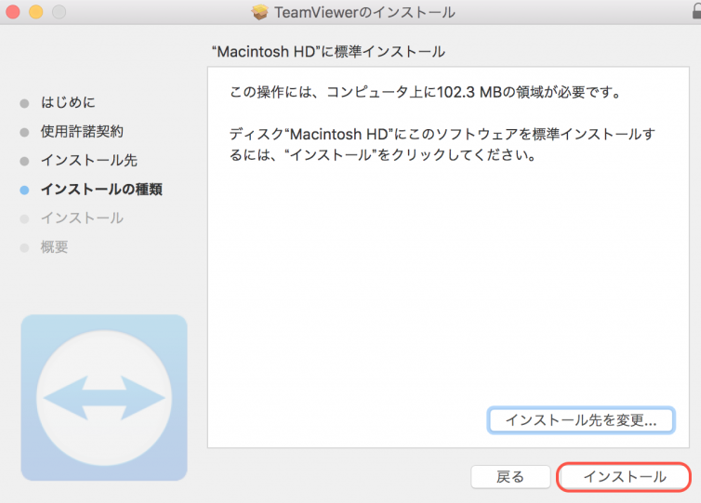
Task: Select the インストール先 step
Action: pos(89,161)
